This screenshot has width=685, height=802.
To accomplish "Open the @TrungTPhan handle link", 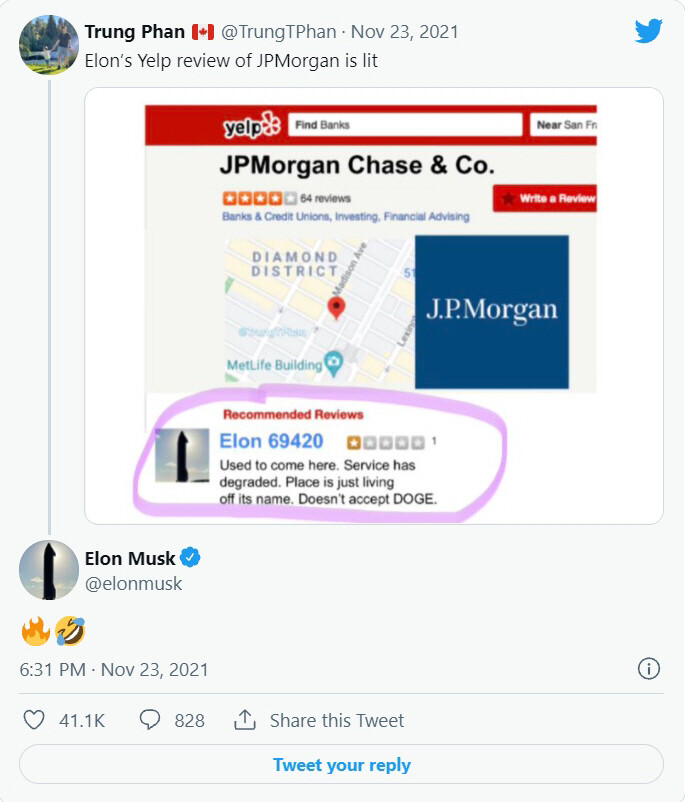I will click(x=278, y=32).
